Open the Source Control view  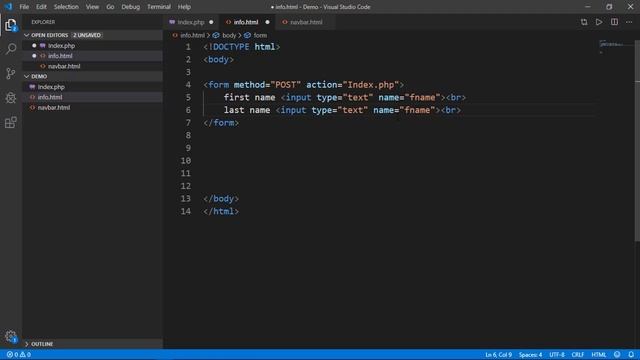click(11, 73)
